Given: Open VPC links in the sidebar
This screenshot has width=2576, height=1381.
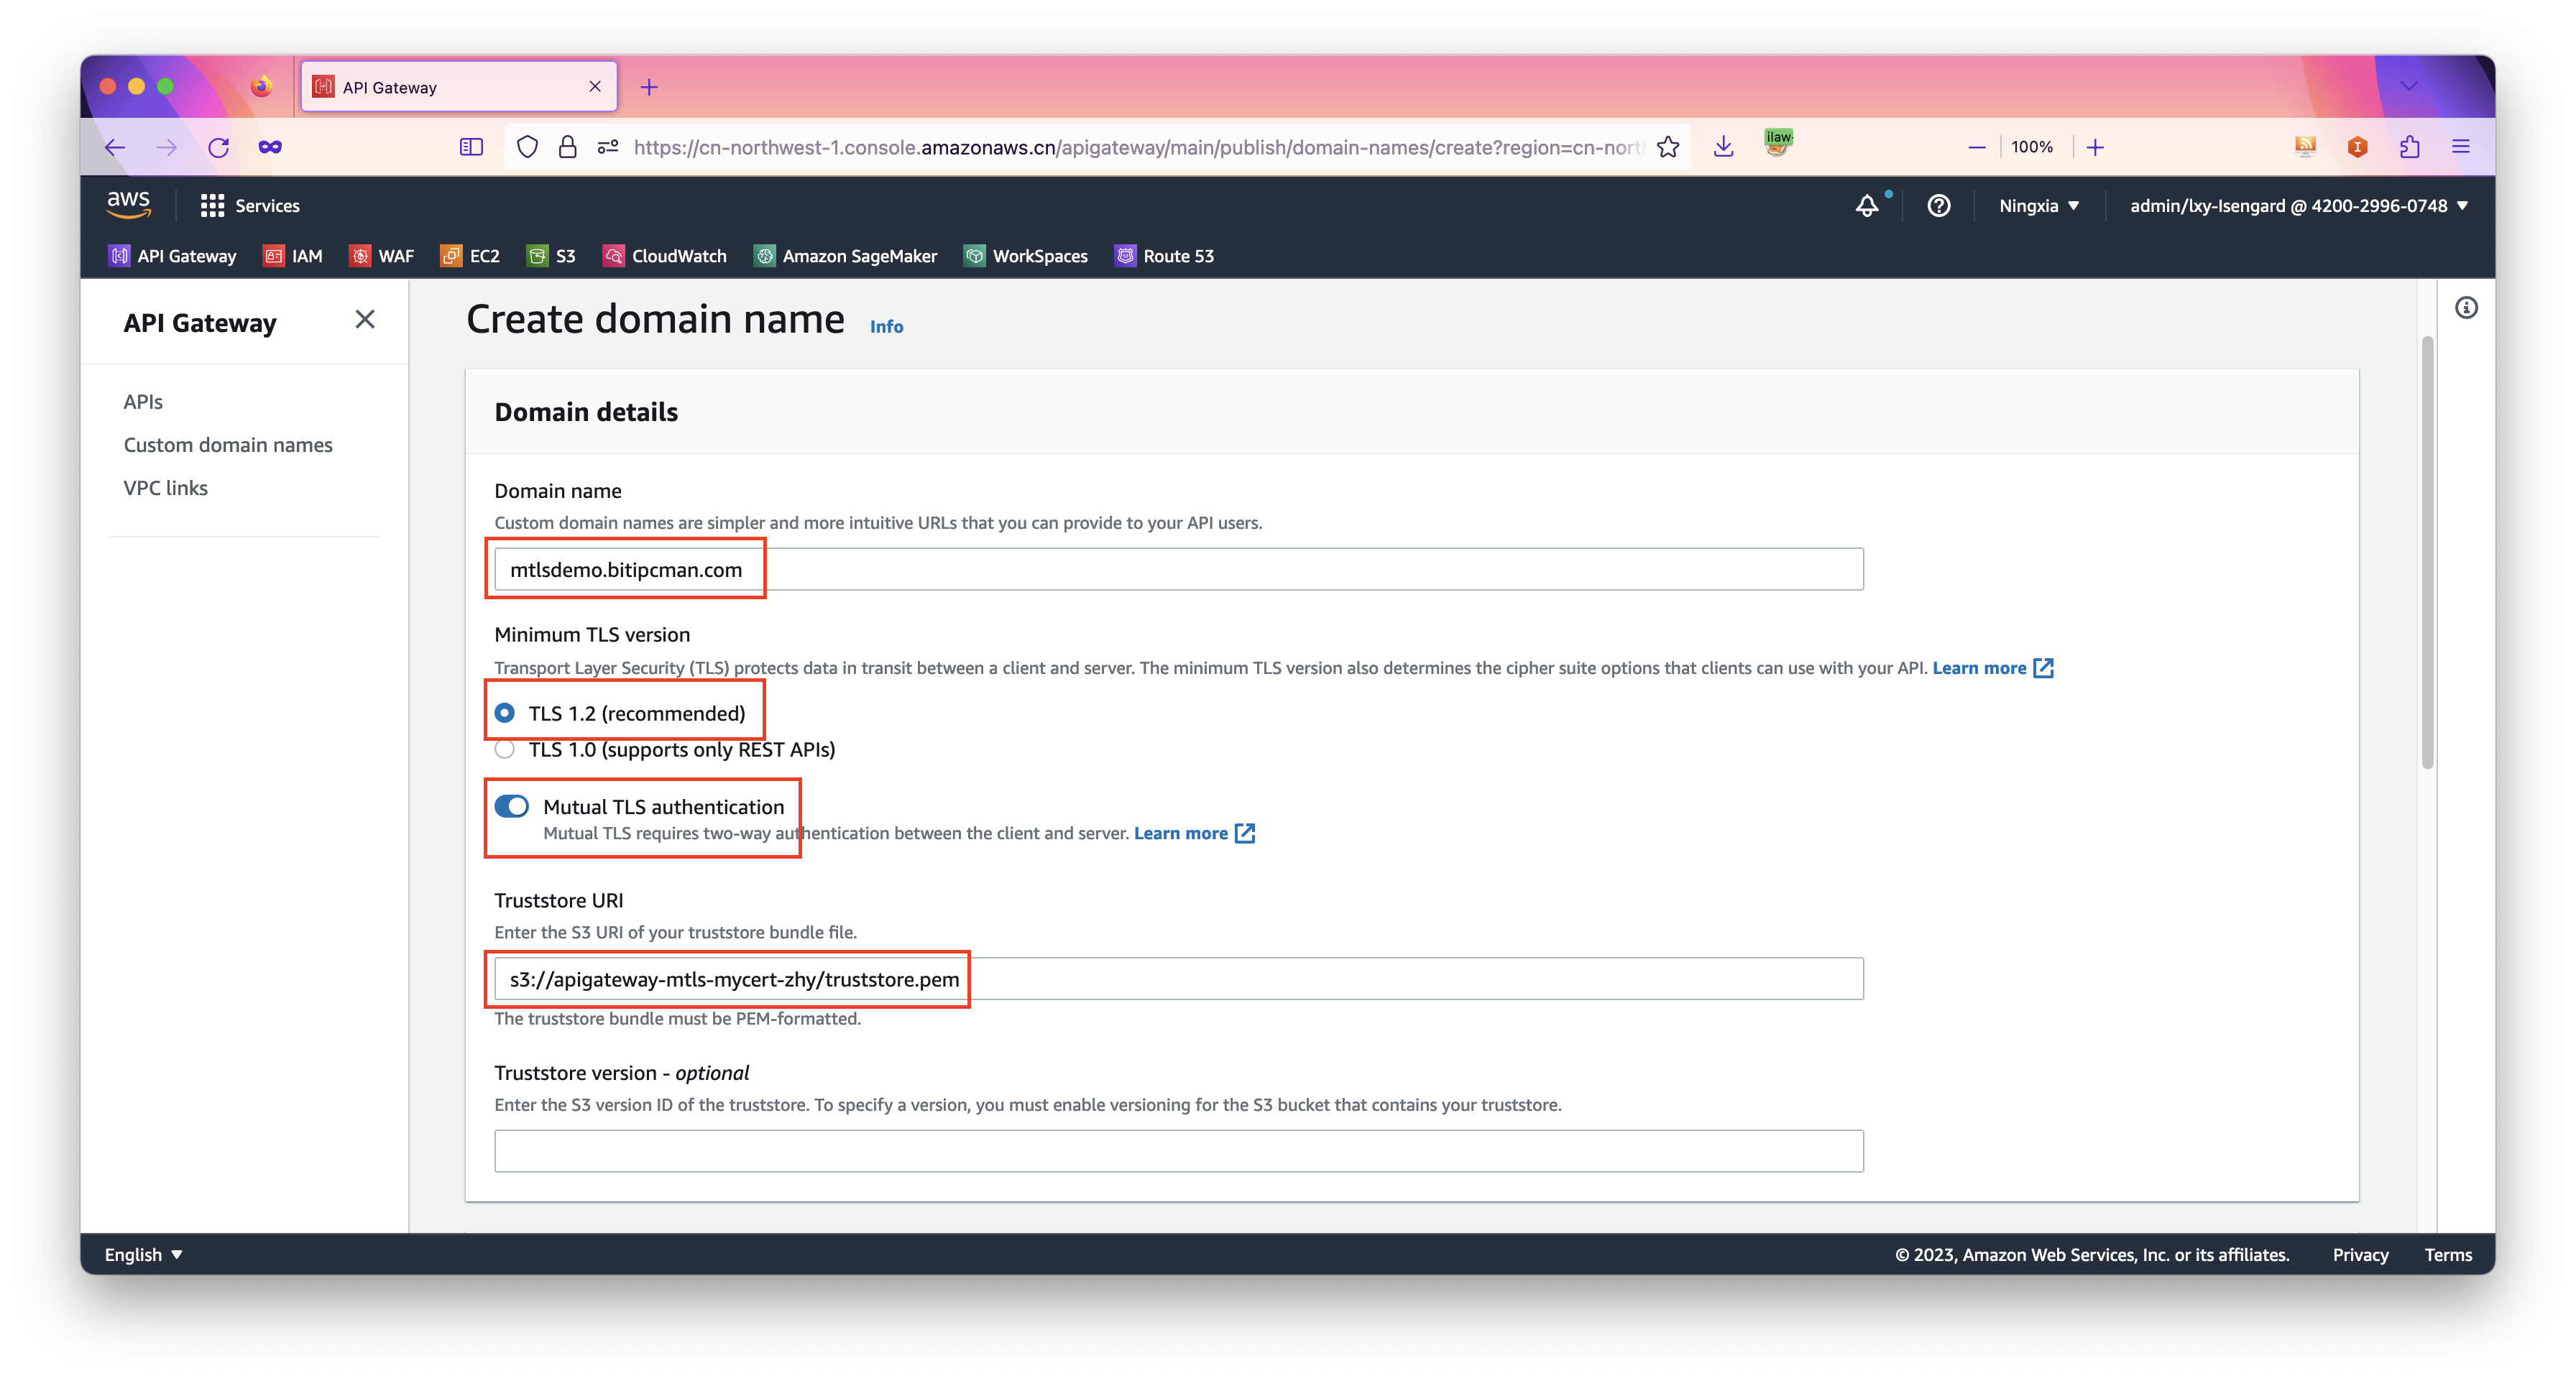Looking at the screenshot, I should [166, 488].
